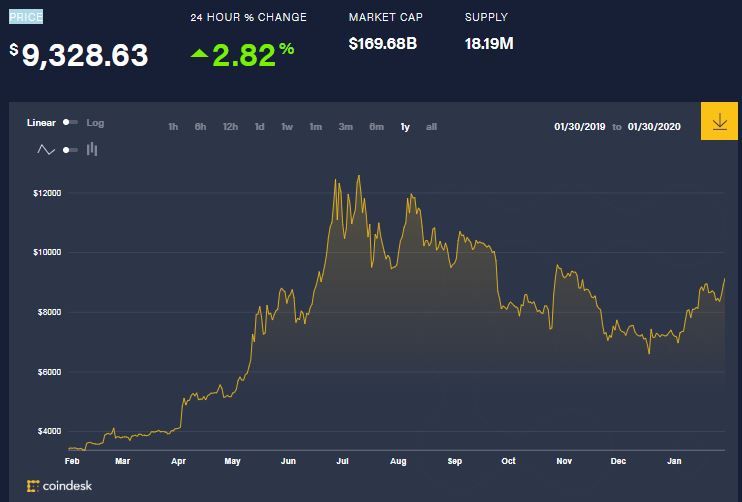This screenshot has width=742, height=502.
Task: Open the start date 01/30/2019 picker
Action: click(x=579, y=127)
